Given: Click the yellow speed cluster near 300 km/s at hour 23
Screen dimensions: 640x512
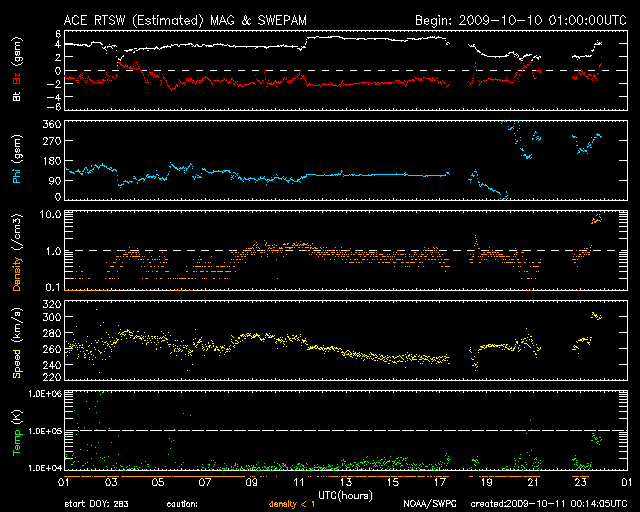Looking at the screenshot, I should click(597, 316).
